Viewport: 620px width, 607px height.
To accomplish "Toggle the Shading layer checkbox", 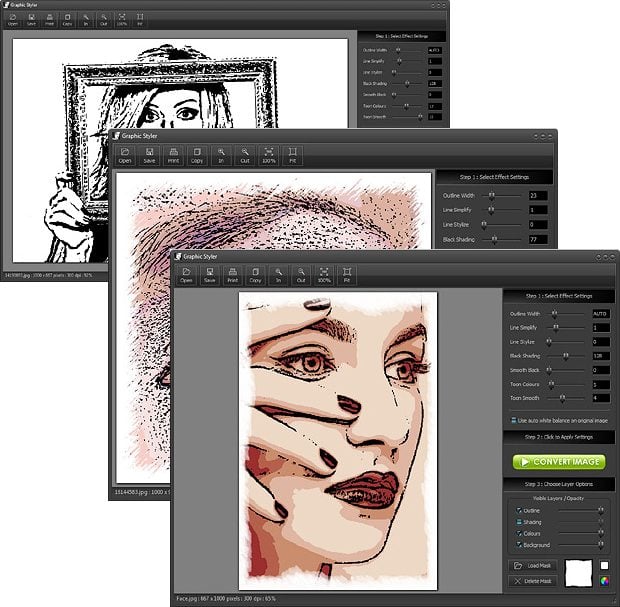I will coord(518,521).
